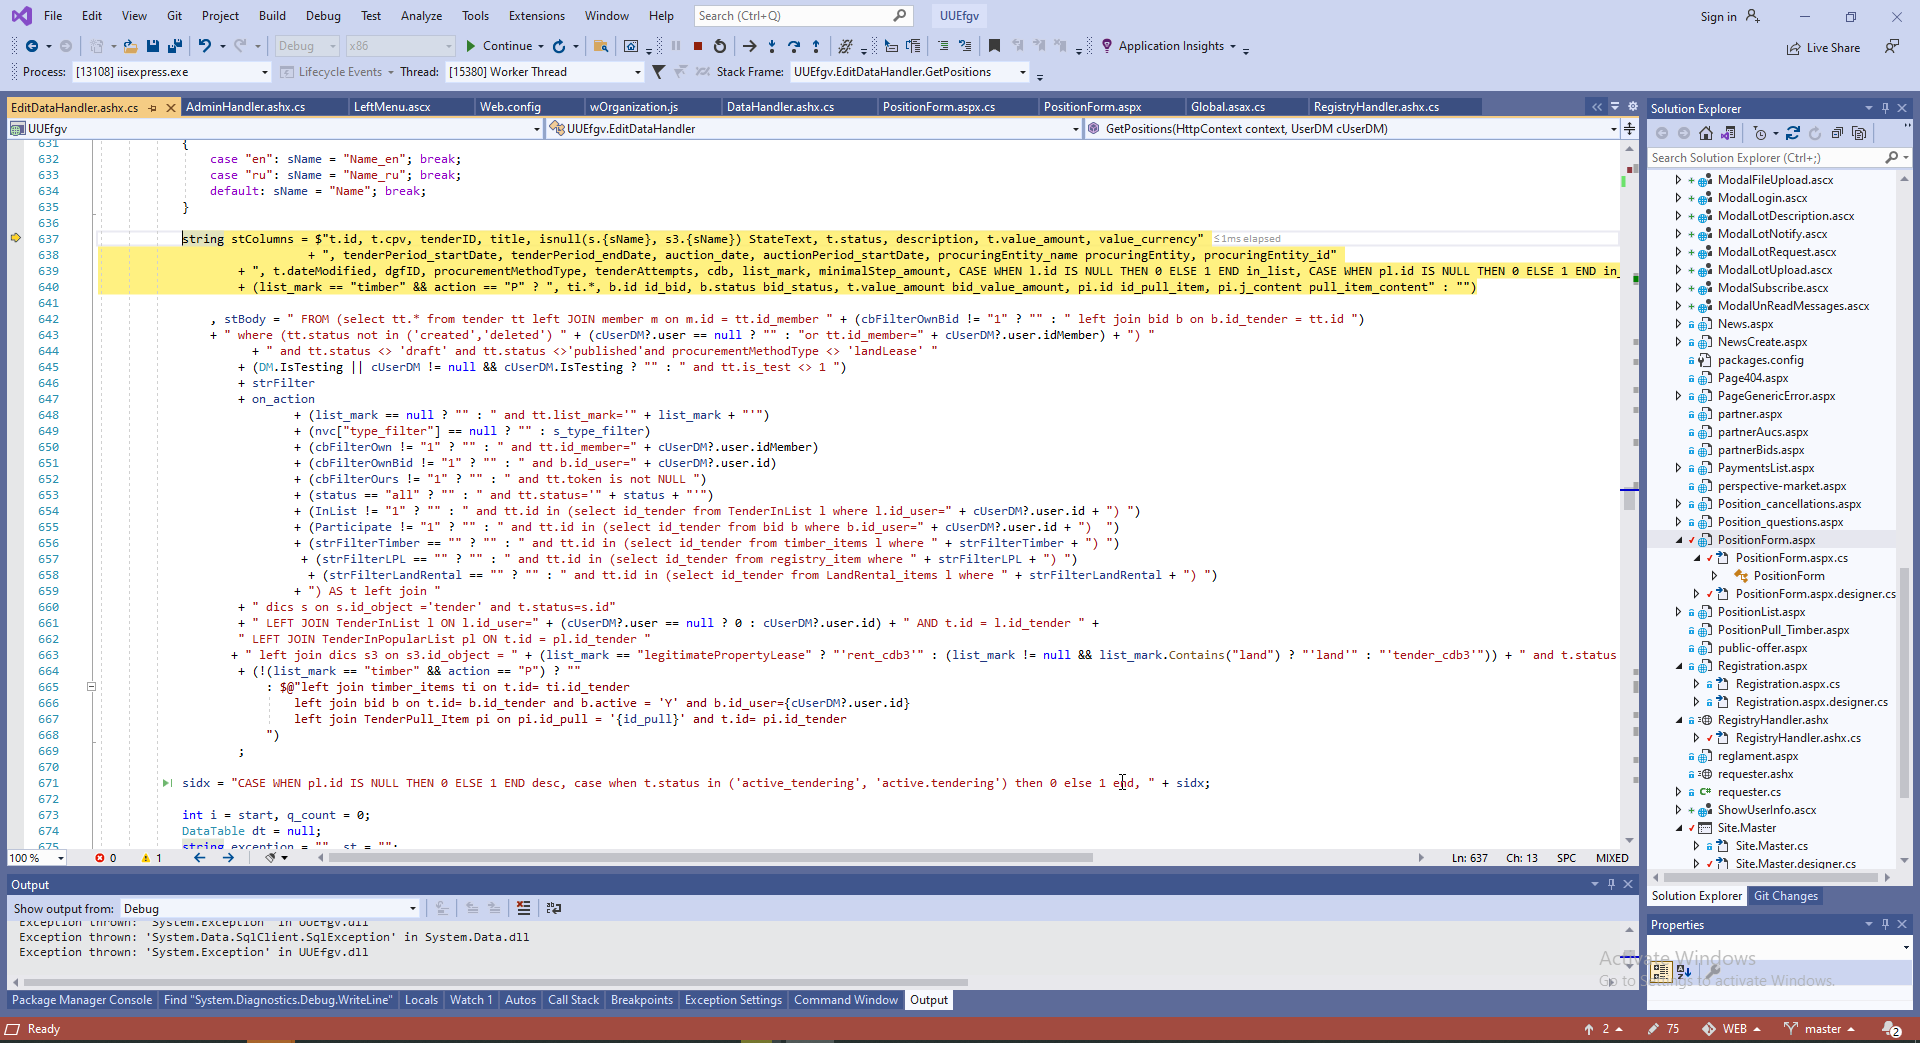Click Sync with Active Document icon

click(1793, 133)
